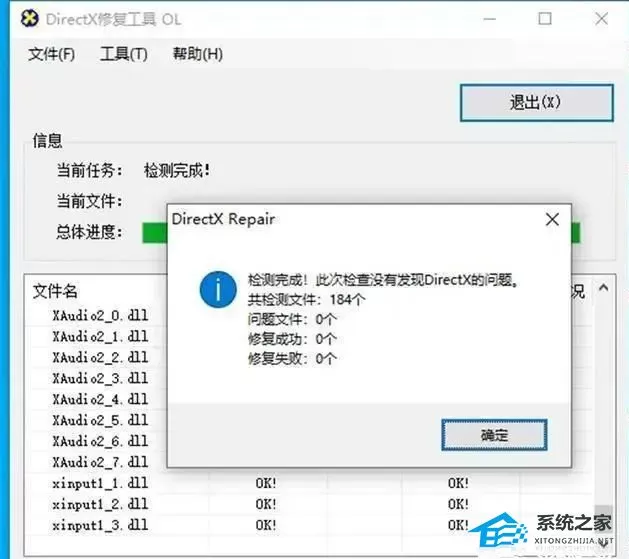
Task: Click the OK! status of xinput1_2.dll
Action: pos(266,504)
